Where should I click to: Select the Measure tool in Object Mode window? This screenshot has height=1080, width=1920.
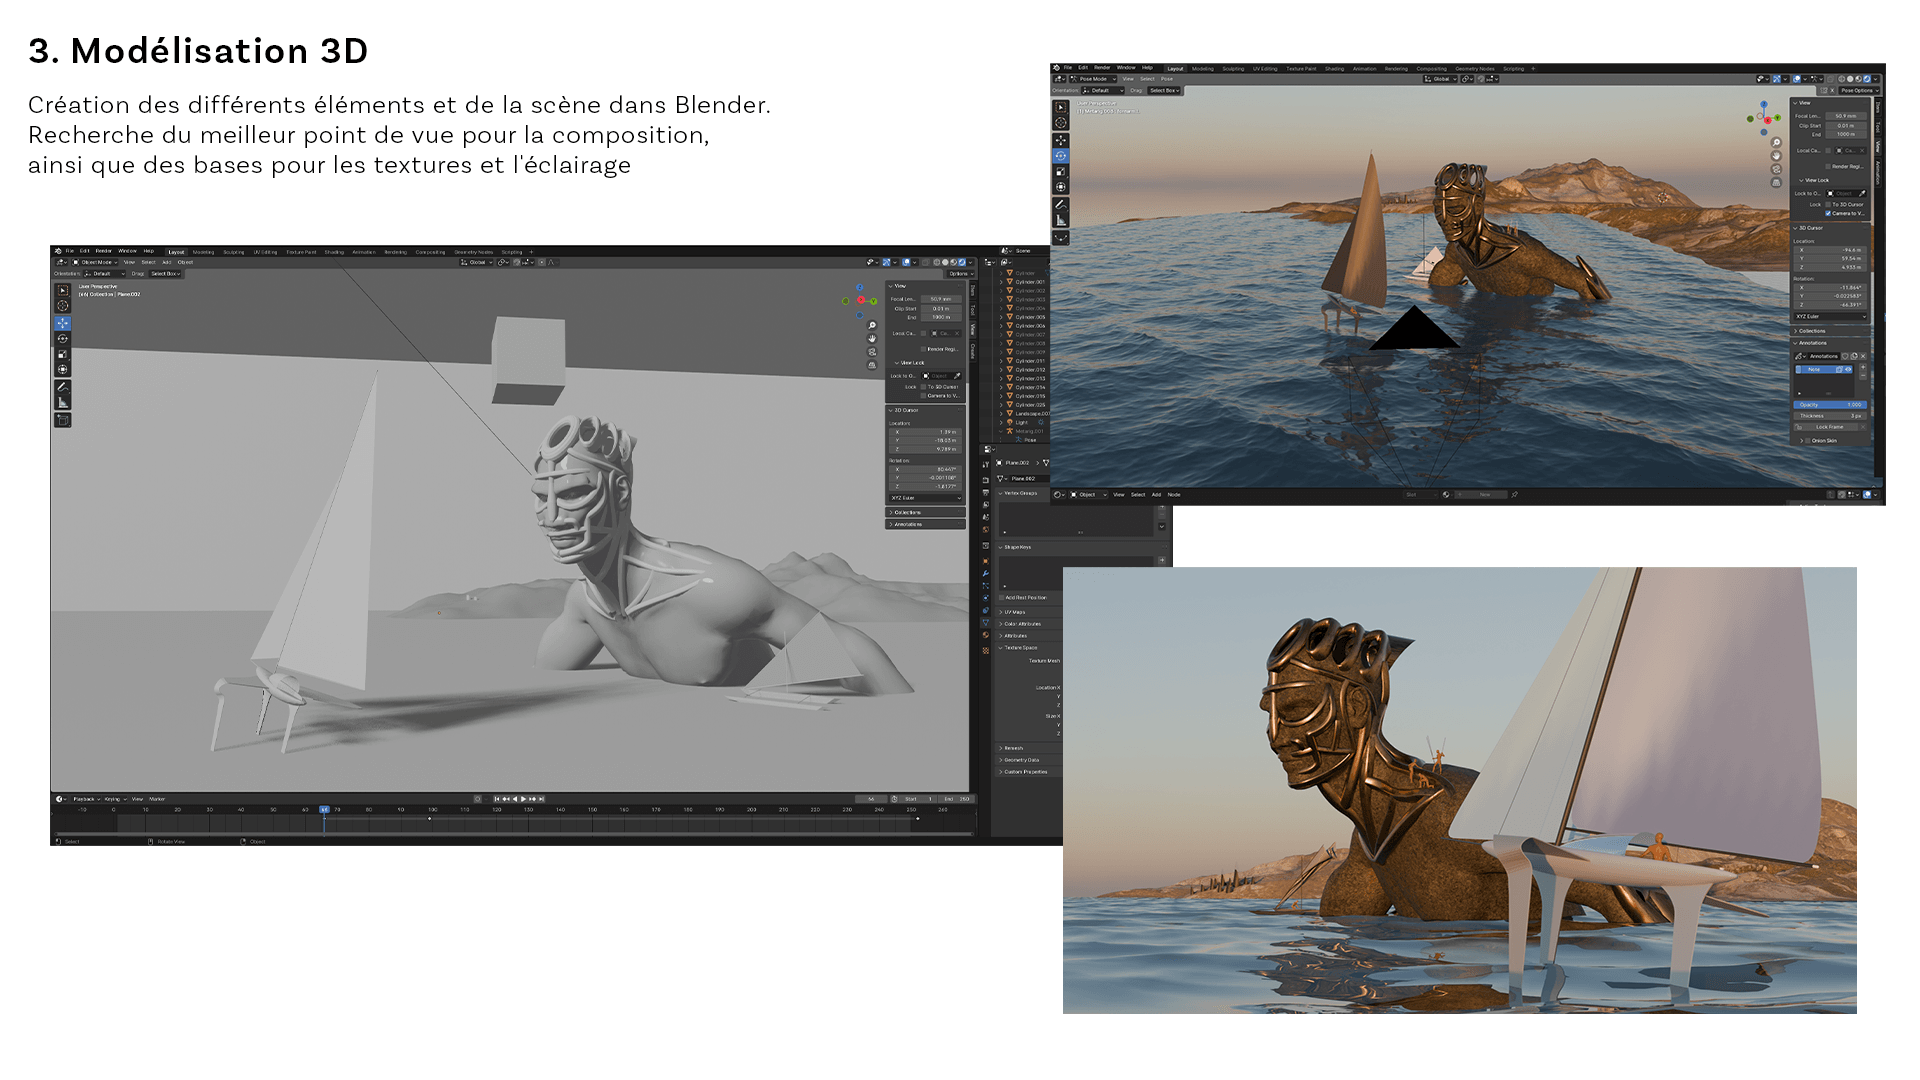pos(63,403)
